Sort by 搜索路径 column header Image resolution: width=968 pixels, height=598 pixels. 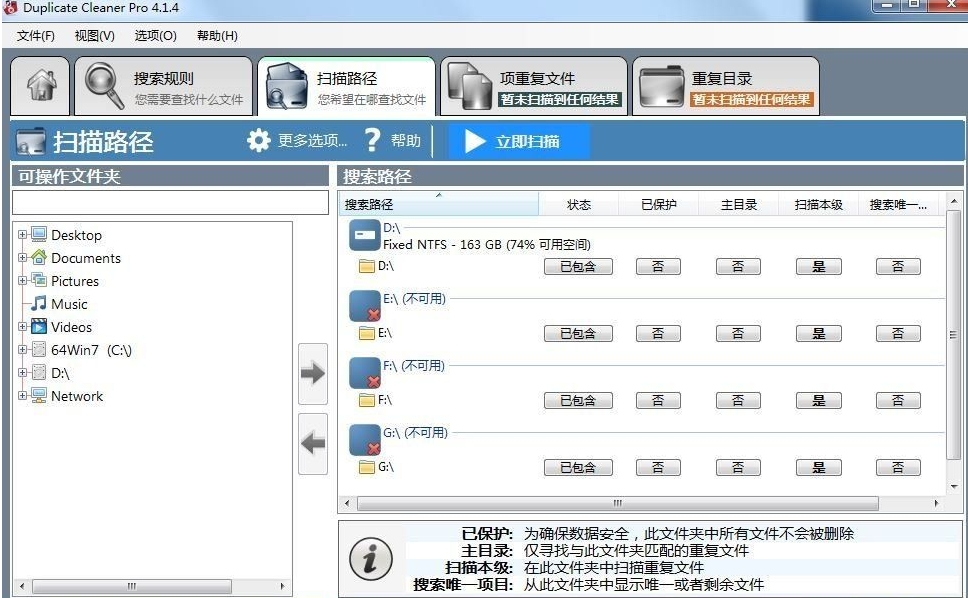438,204
